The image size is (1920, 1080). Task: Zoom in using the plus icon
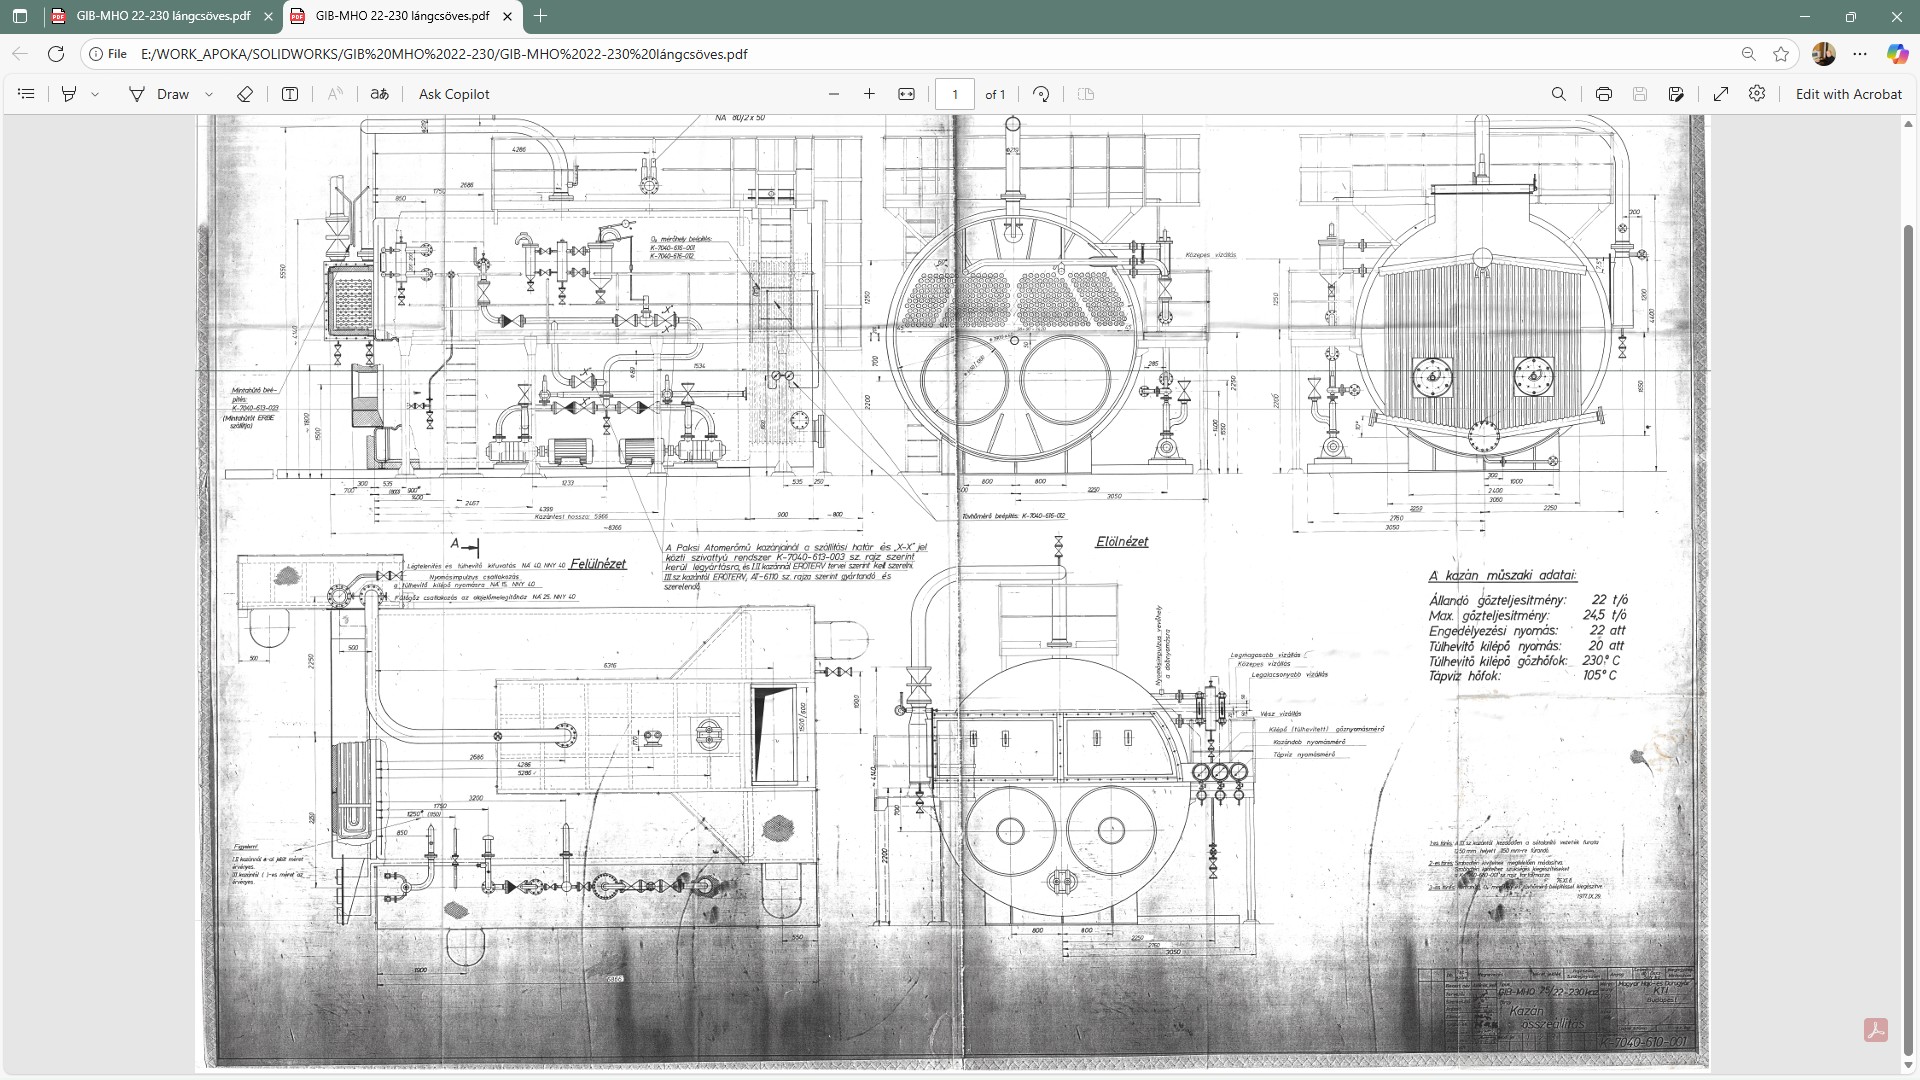pos(869,94)
